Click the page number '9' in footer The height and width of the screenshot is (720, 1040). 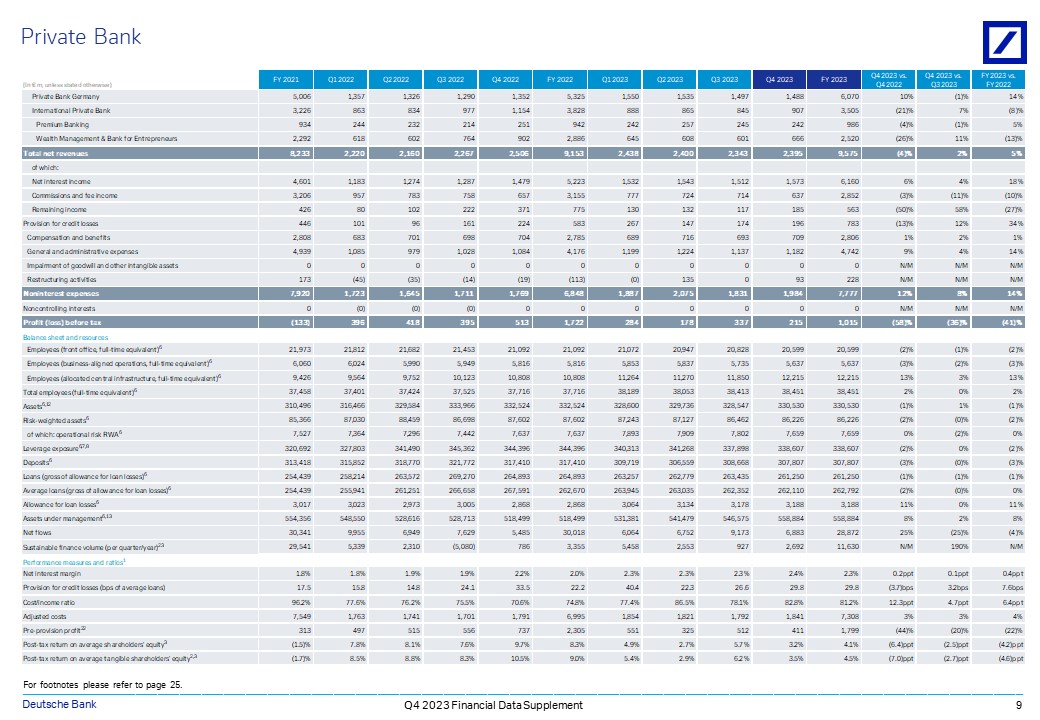tap(1018, 705)
